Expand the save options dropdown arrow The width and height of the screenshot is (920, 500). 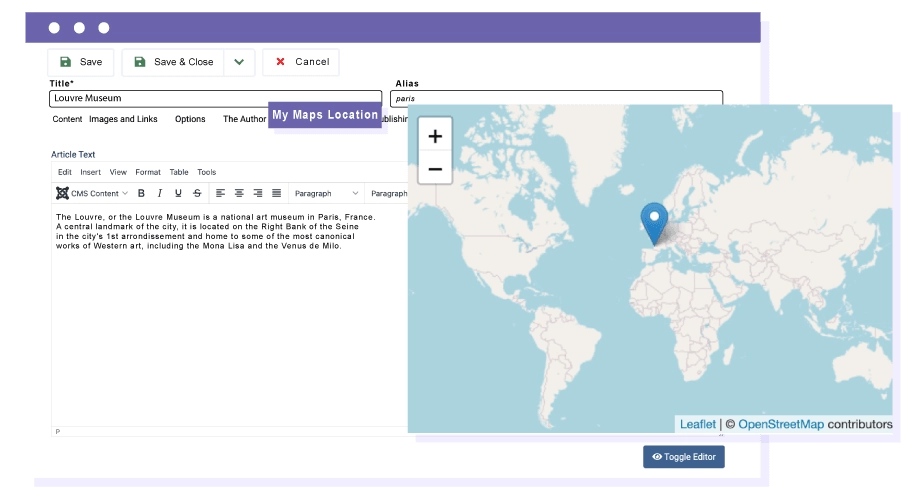(239, 62)
